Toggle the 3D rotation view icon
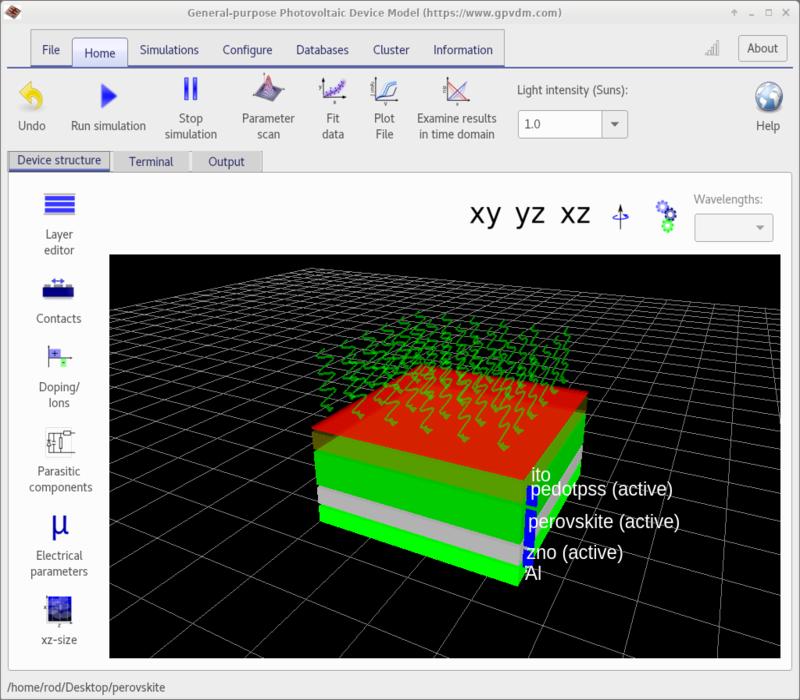Image resolution: width=800 pixels, height=700 pixels. [x=622, y=216]
